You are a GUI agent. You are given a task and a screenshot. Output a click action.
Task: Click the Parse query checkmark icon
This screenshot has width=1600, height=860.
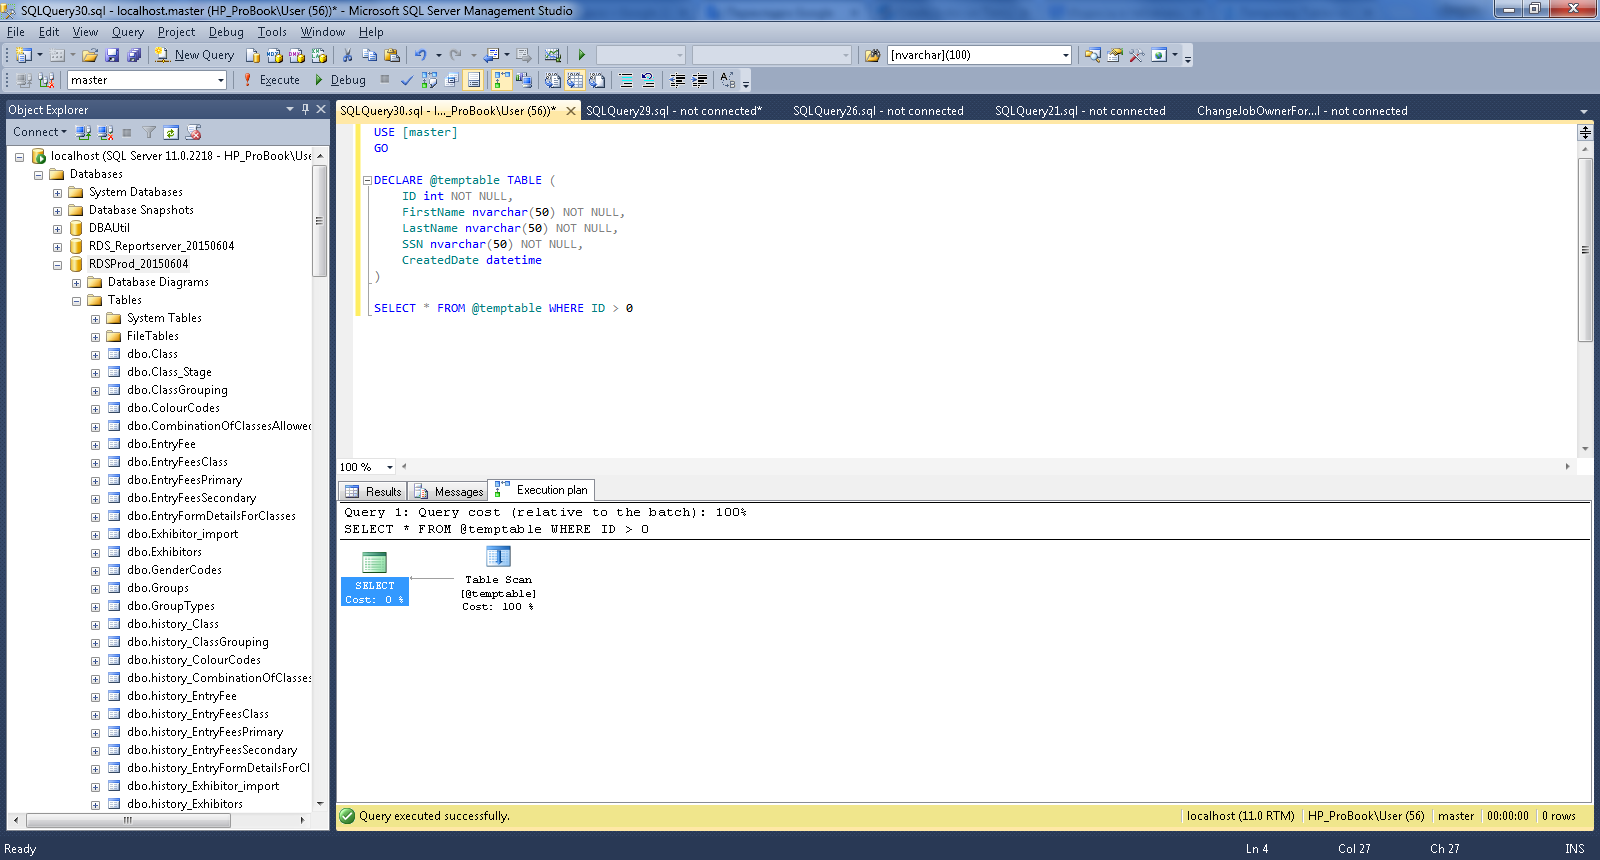point(407,80)
